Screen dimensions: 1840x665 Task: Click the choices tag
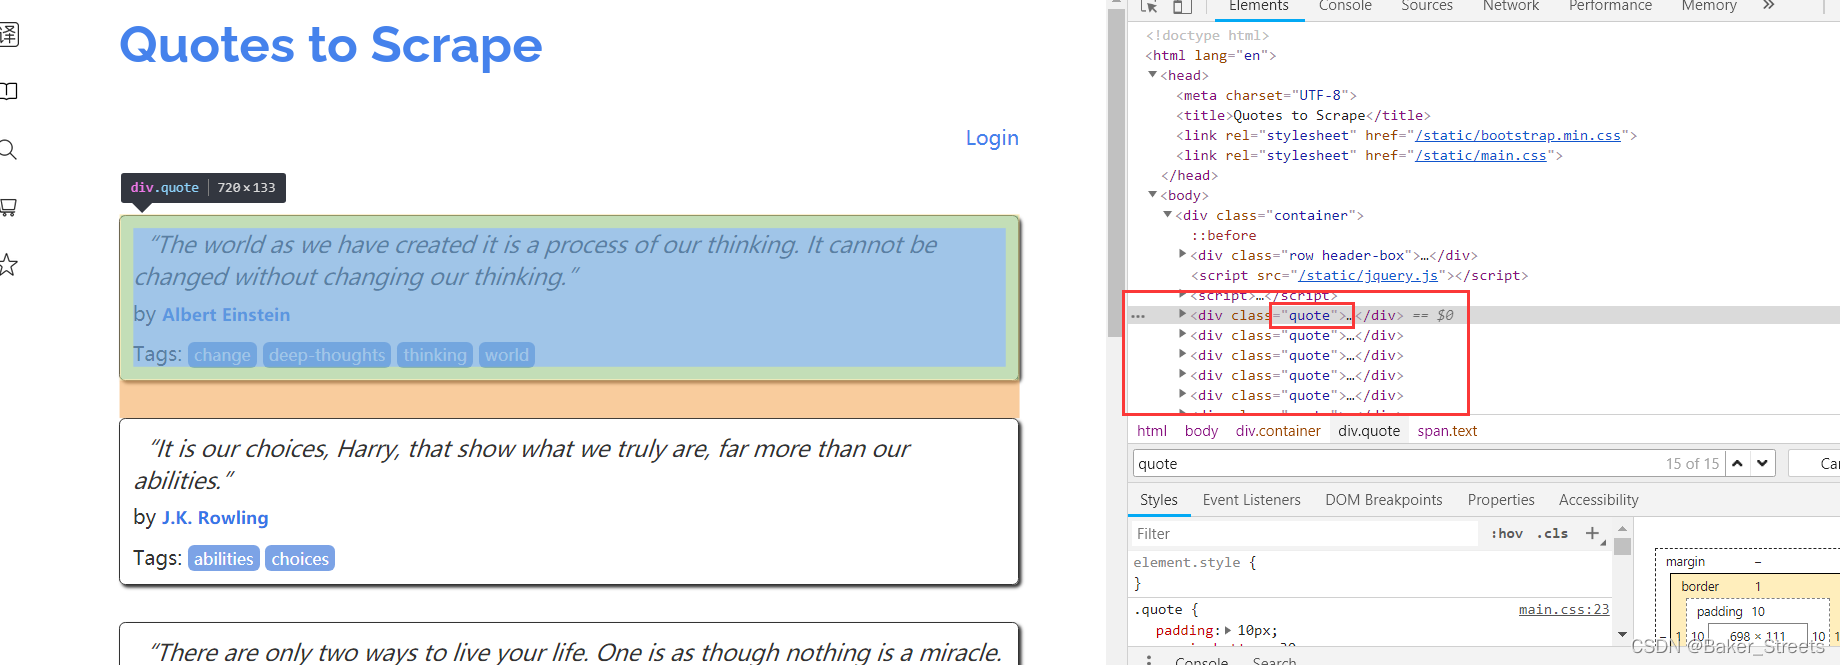[x=300, y=558]
